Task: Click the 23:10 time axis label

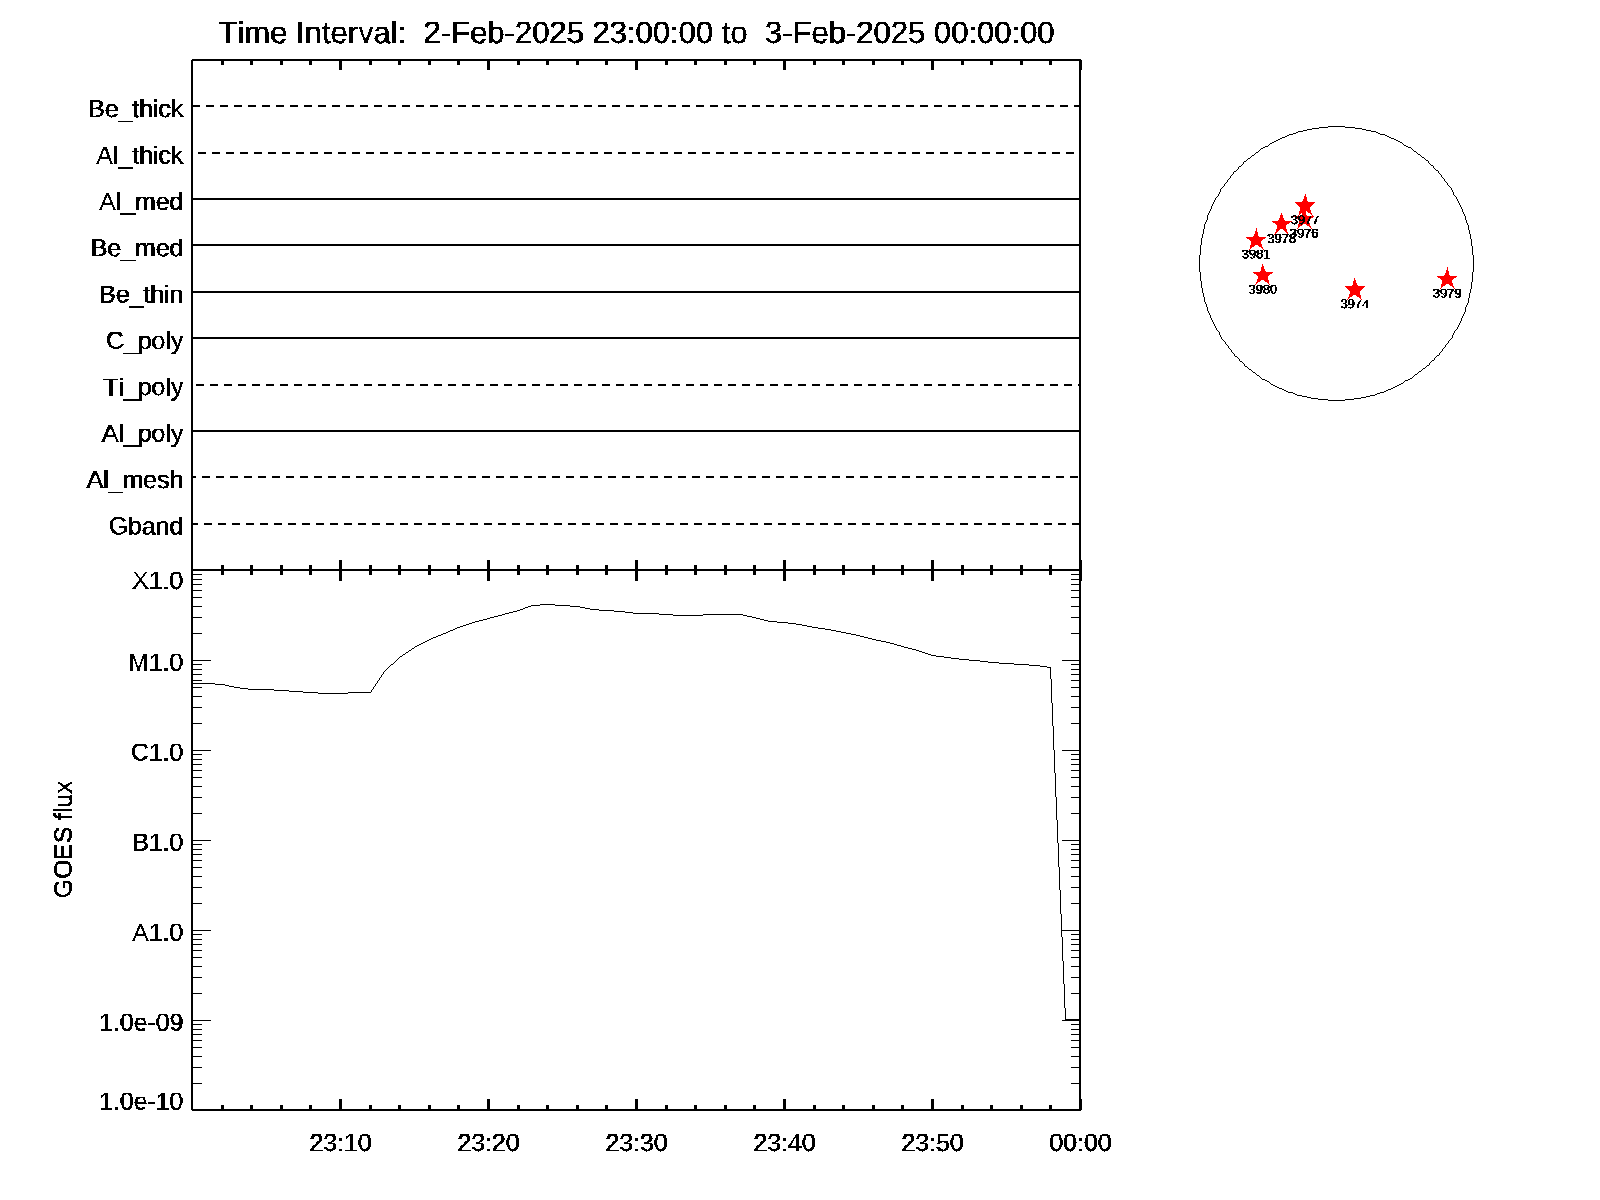Action: 340,1143
